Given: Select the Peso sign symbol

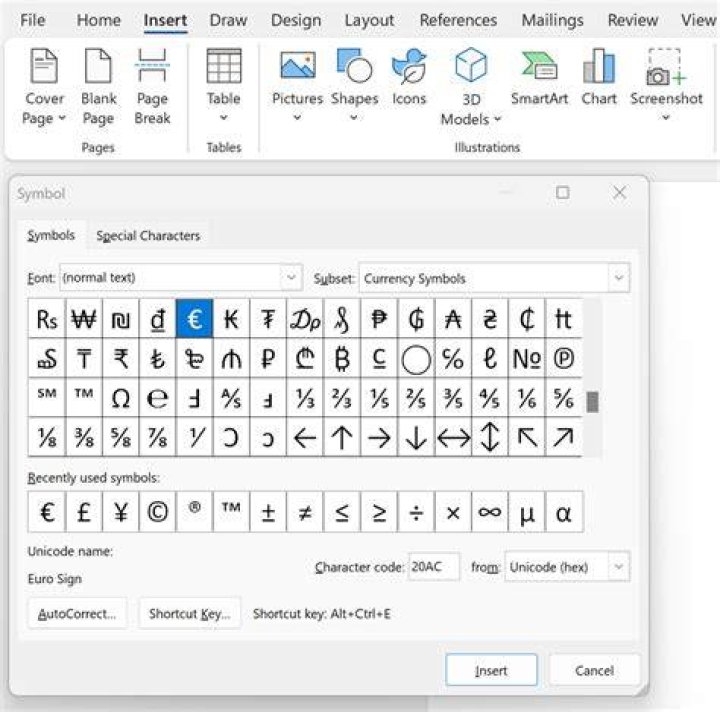Looking at the screenshot, I should click(379, 319).
